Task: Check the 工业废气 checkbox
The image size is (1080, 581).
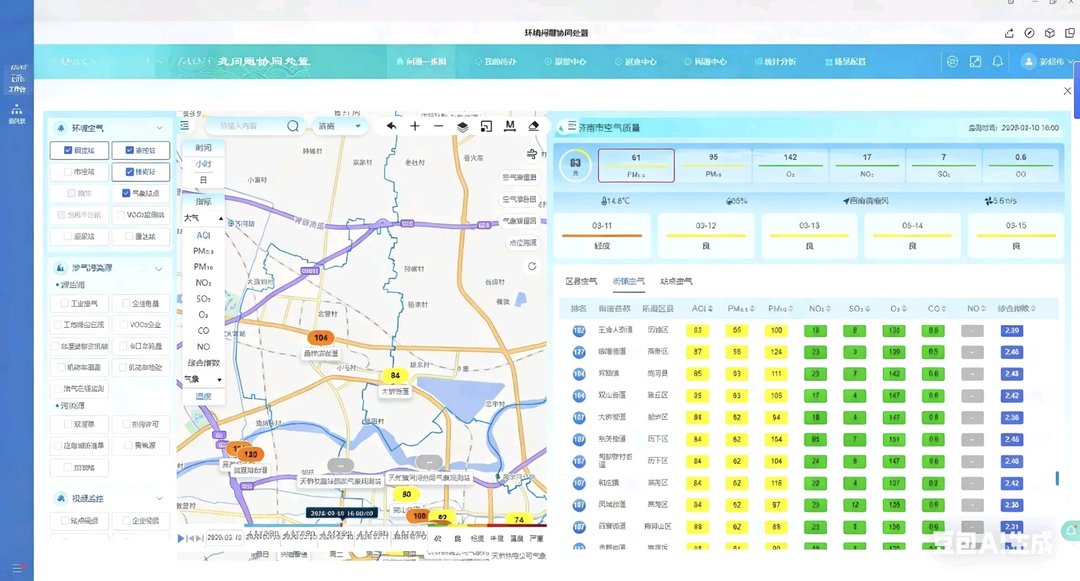Action: tap(65, 302)
